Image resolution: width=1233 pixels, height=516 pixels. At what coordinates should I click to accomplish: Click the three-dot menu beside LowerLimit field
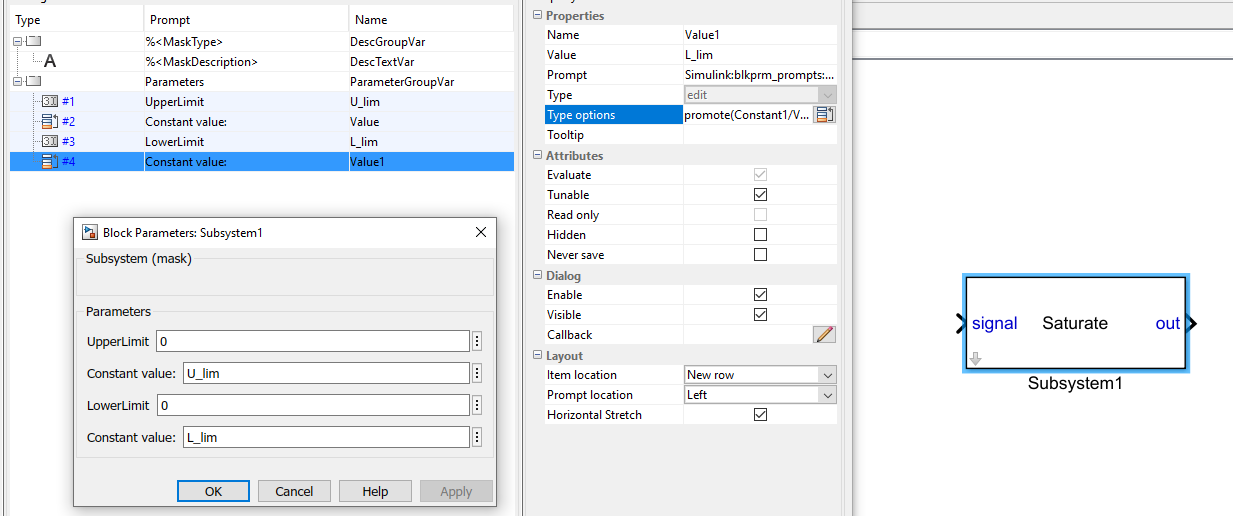coord(477,405)
